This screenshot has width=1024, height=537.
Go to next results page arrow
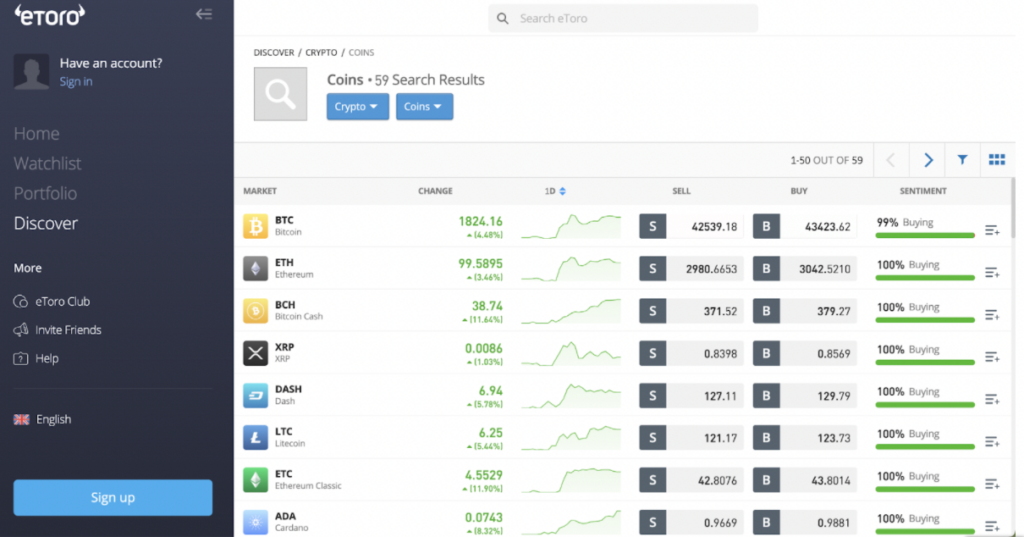[928, 159]
